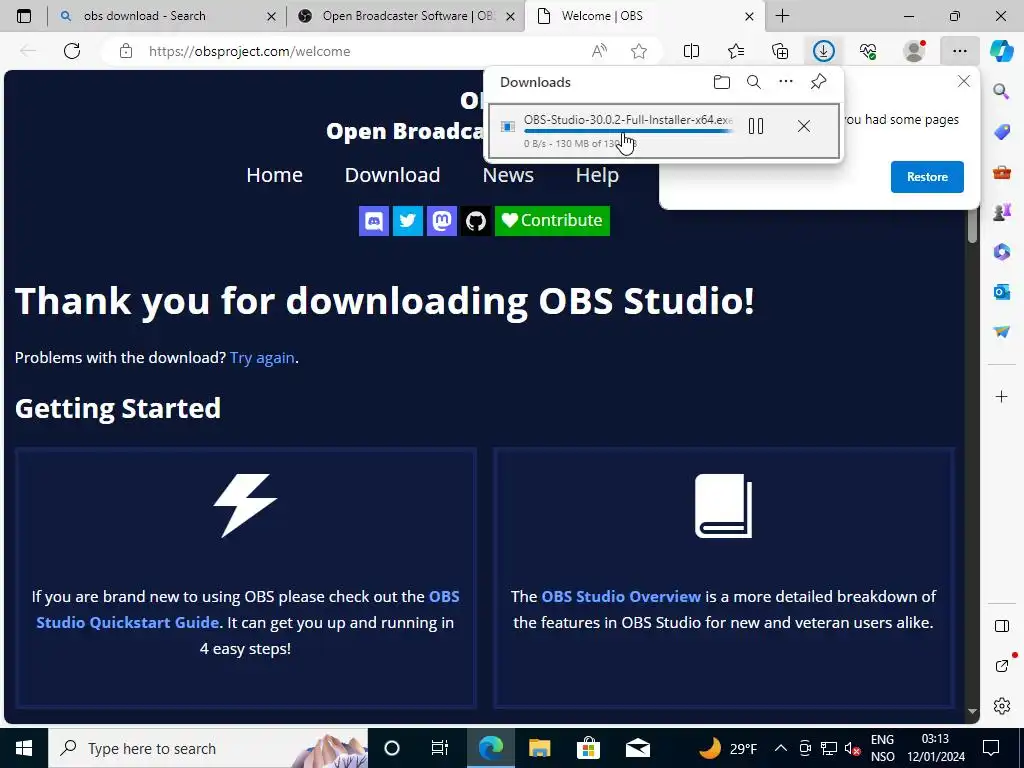
Task: Show hidden system tray icons
Action: 780,748
